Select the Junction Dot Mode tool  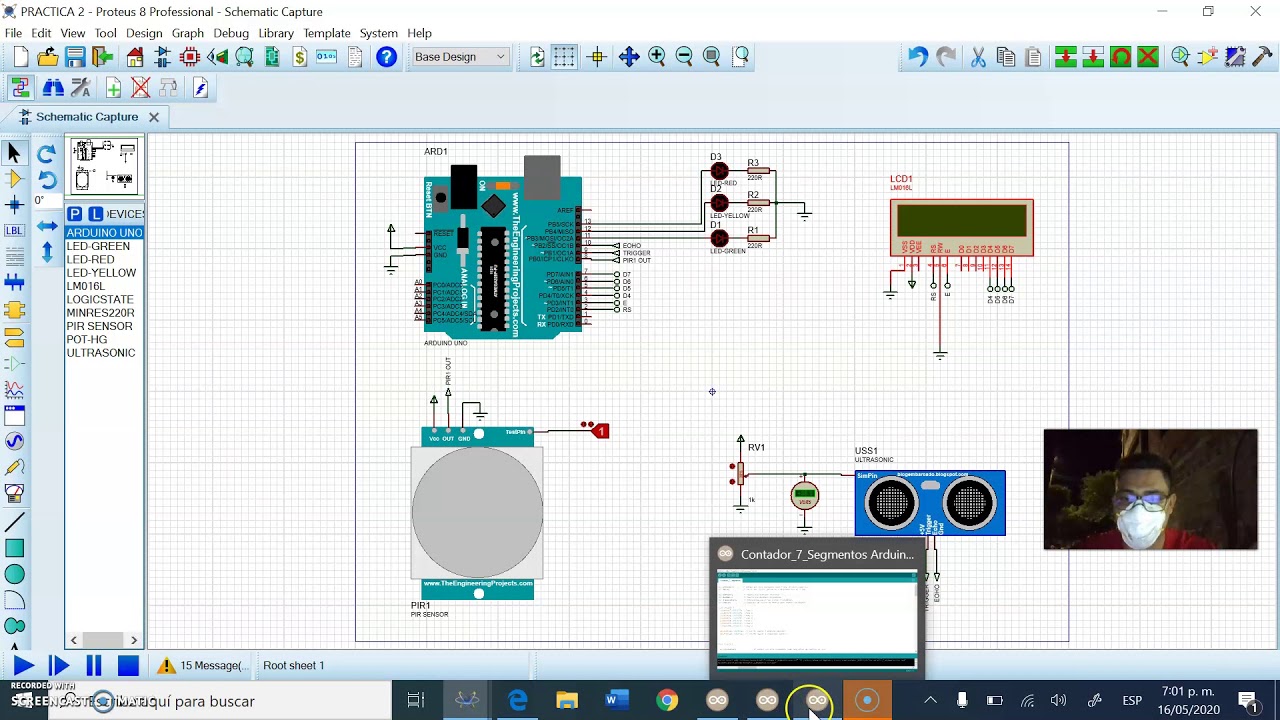(x=14, y=205)
